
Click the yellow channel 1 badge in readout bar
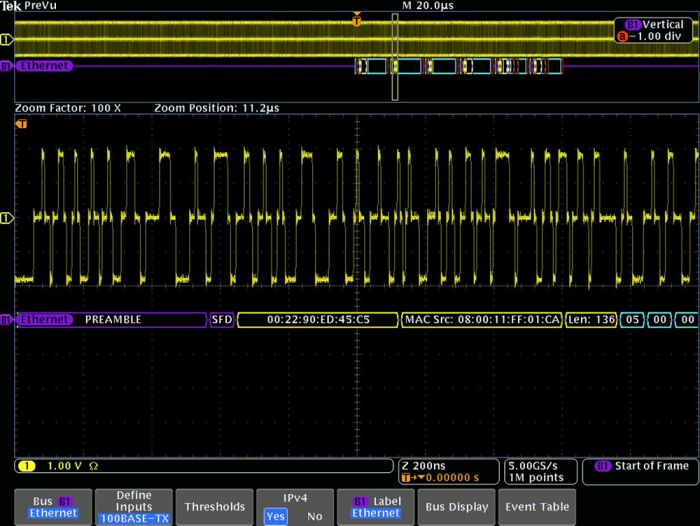24,466
